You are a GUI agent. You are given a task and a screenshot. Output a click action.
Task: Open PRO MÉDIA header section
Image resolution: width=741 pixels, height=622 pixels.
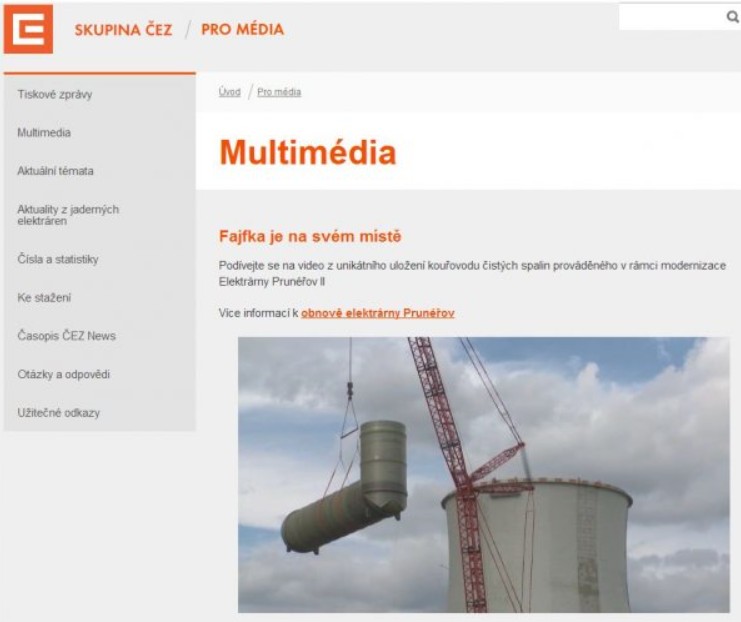tap(242, 30)
